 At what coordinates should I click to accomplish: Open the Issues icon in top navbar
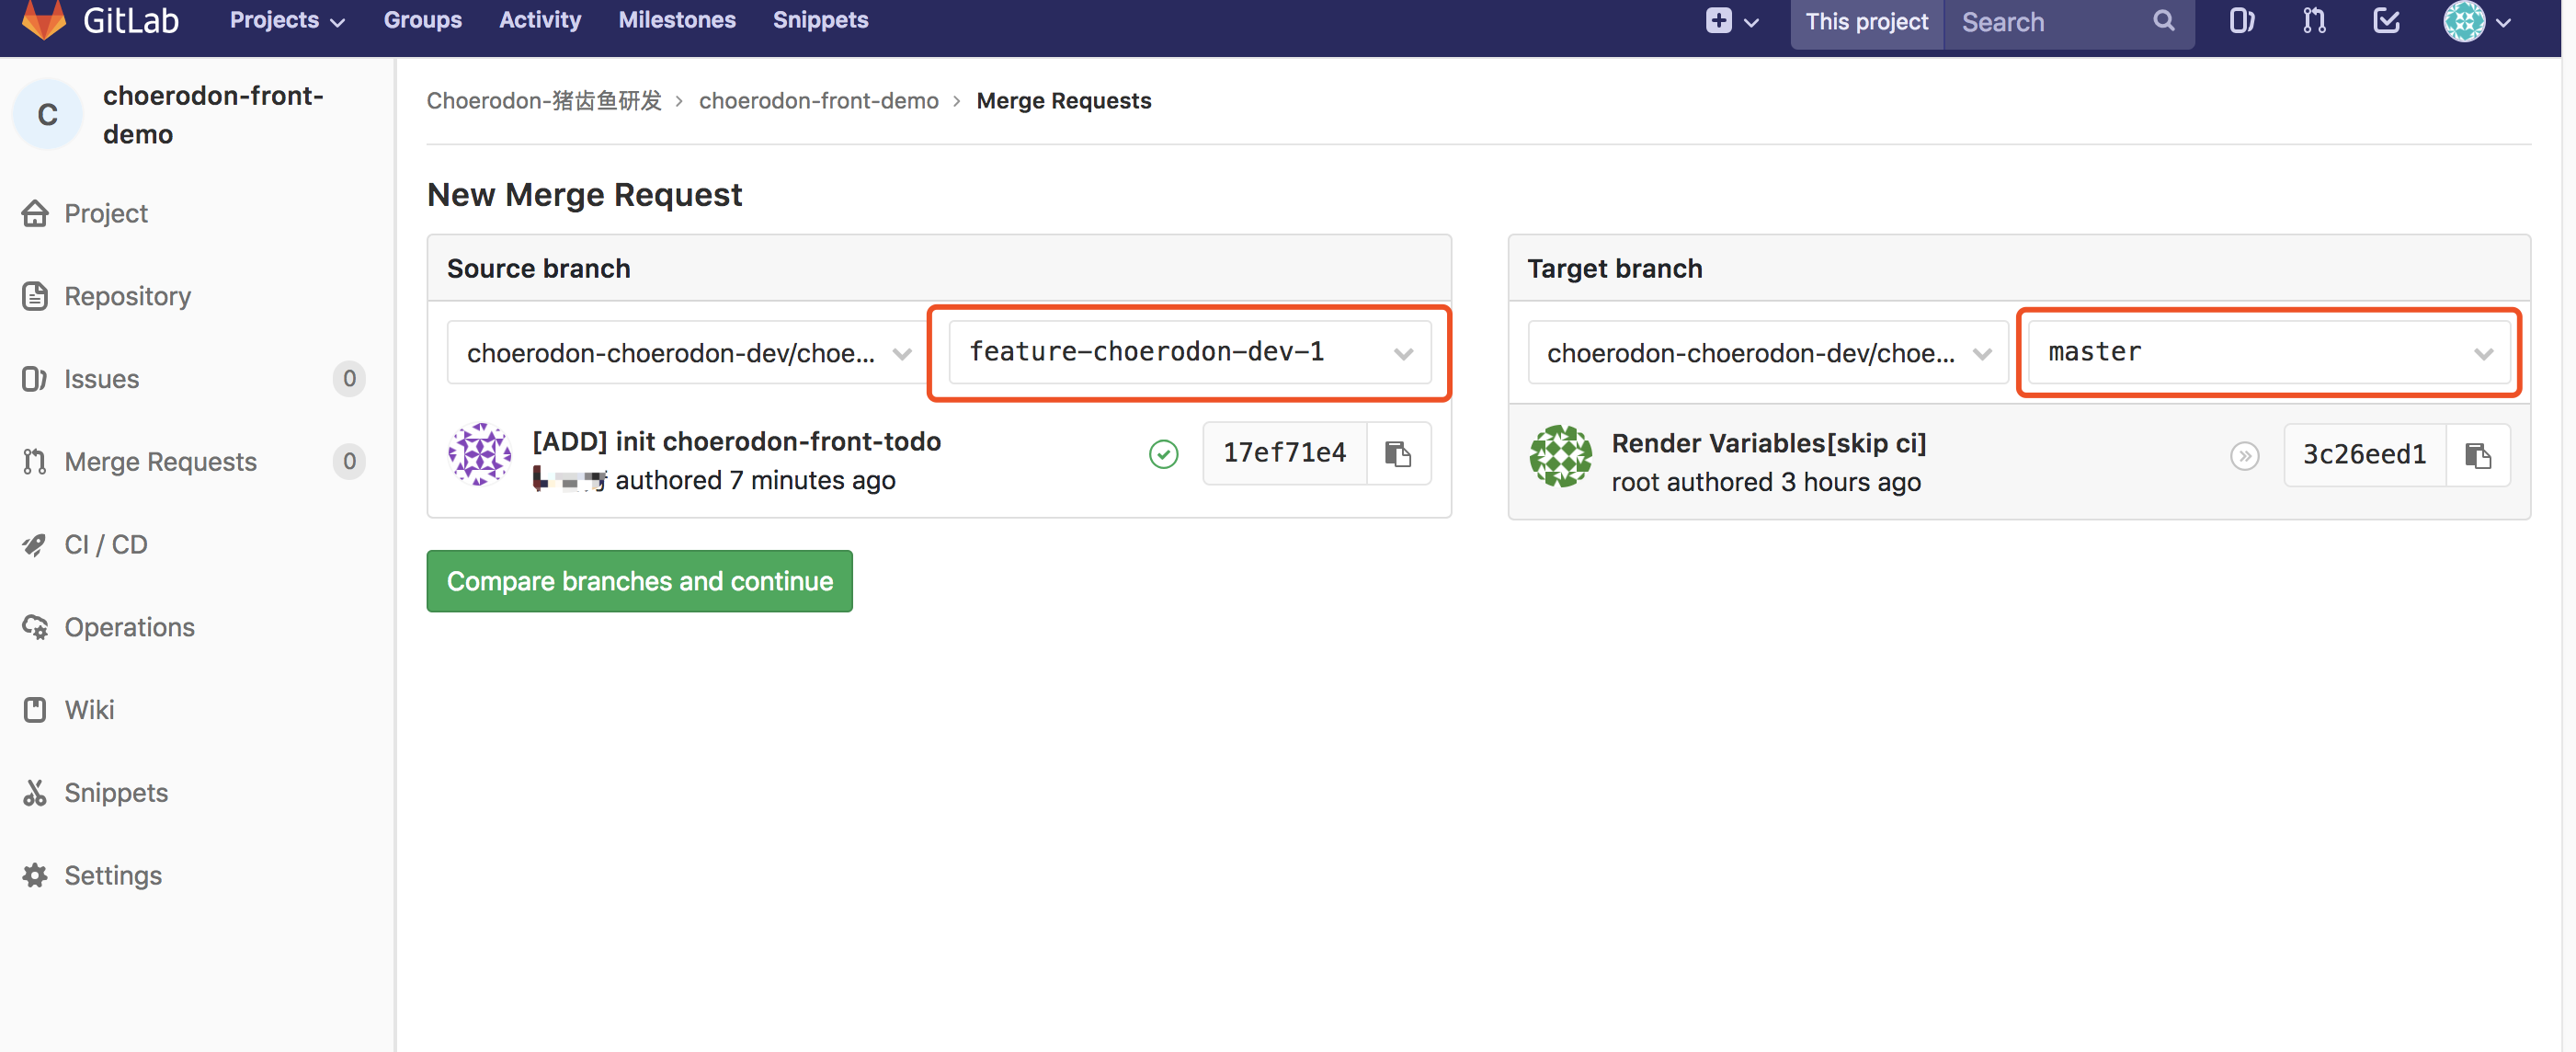pyautogui.click(x=2241, y=21)
